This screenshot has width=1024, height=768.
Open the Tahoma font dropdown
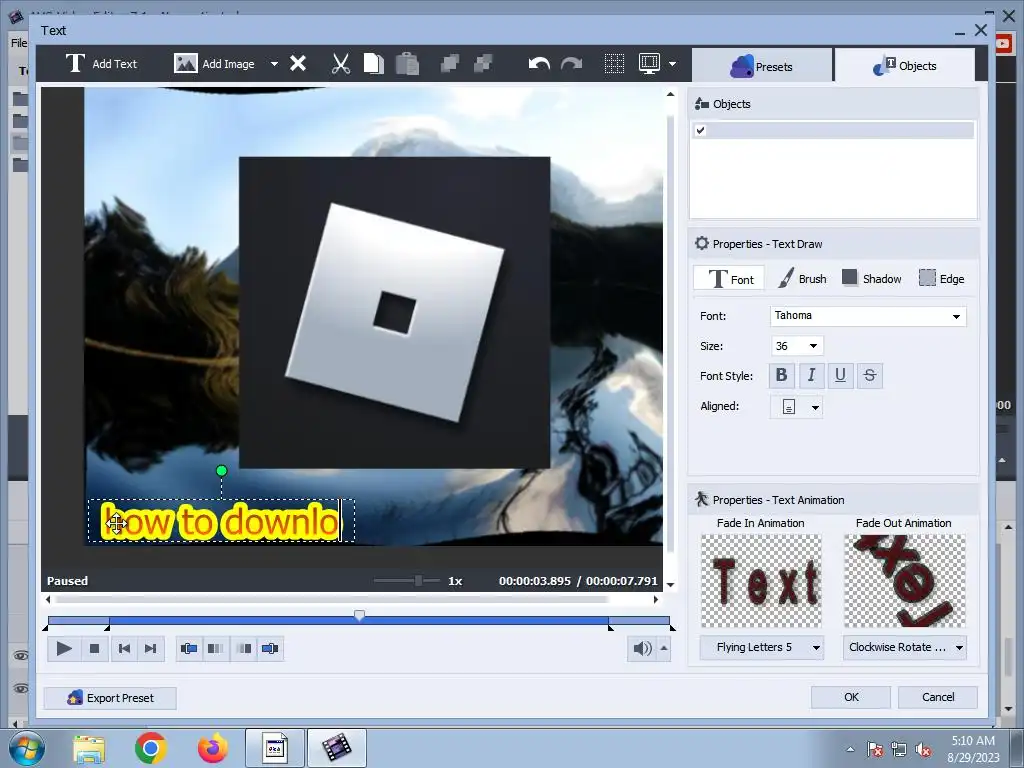868,315
